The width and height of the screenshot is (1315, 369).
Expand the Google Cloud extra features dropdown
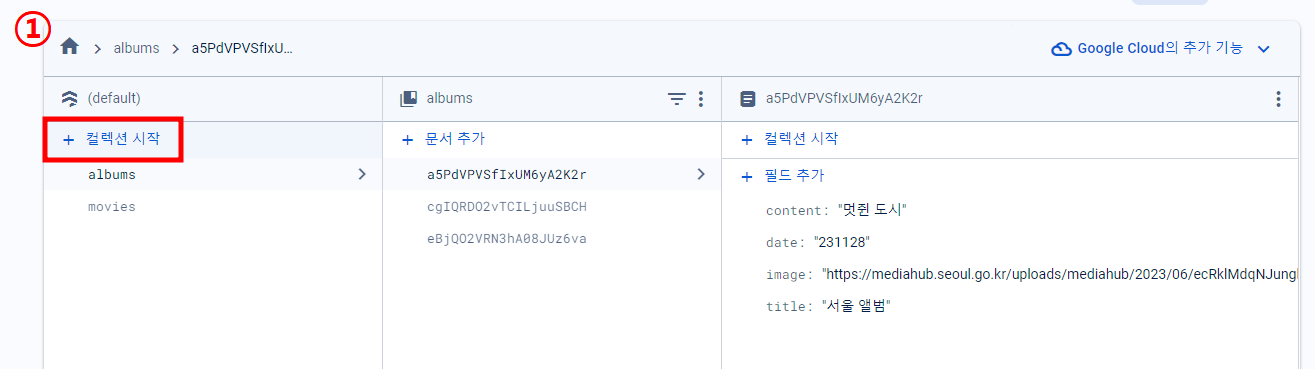tap(1263, 49)
